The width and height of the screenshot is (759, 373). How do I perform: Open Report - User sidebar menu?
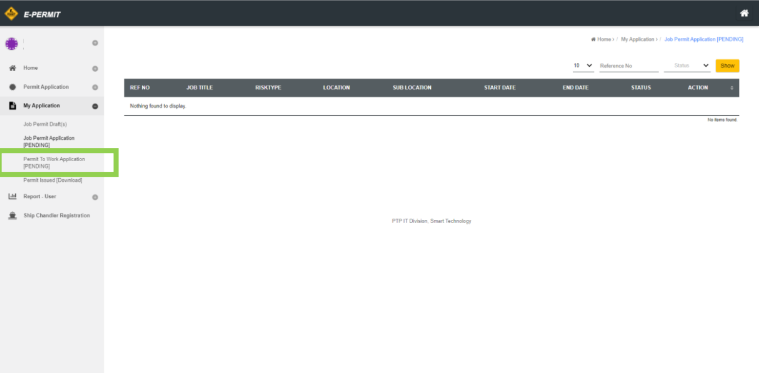click(x=40, y=196)
